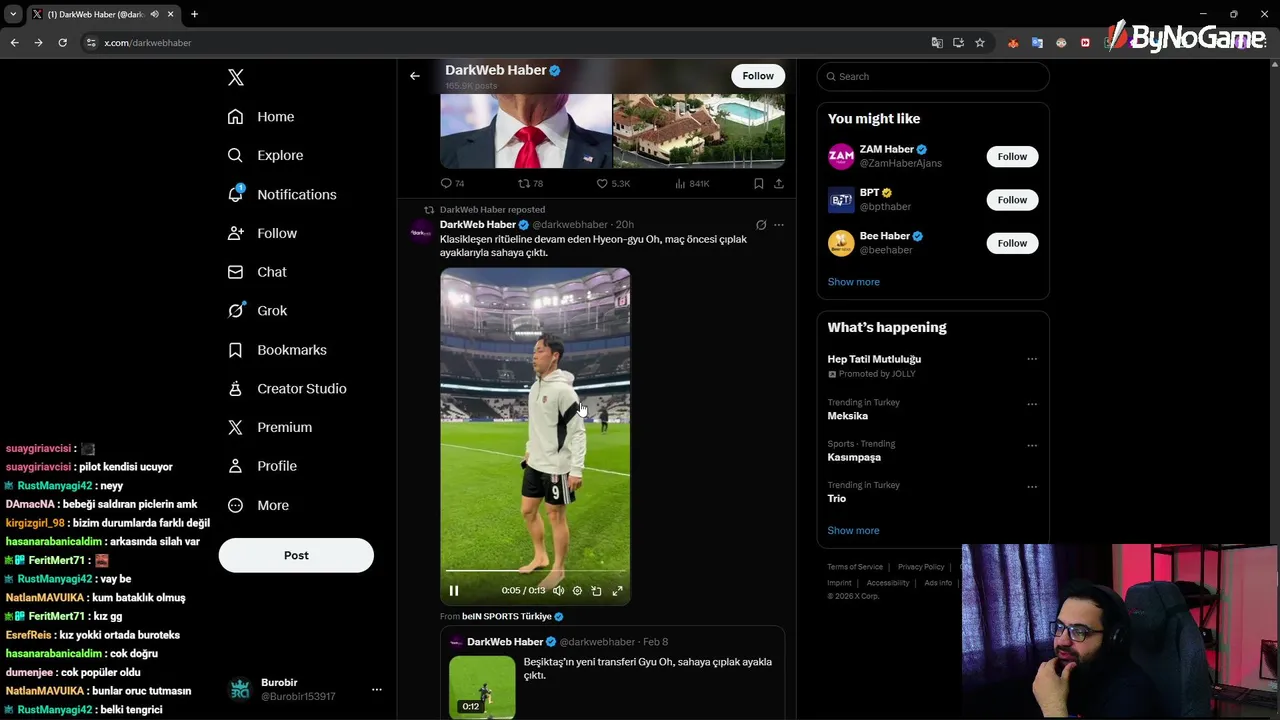Open DarkWeb Haber avatar on reposted post
The width and height of the screenshot is (1280, 720).
421,232
